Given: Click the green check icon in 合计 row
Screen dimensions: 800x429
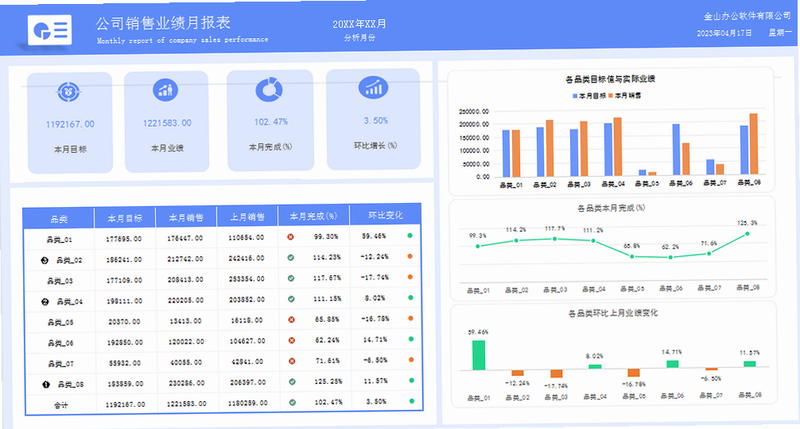Looking at the screenshot, I should pos(292,402).
